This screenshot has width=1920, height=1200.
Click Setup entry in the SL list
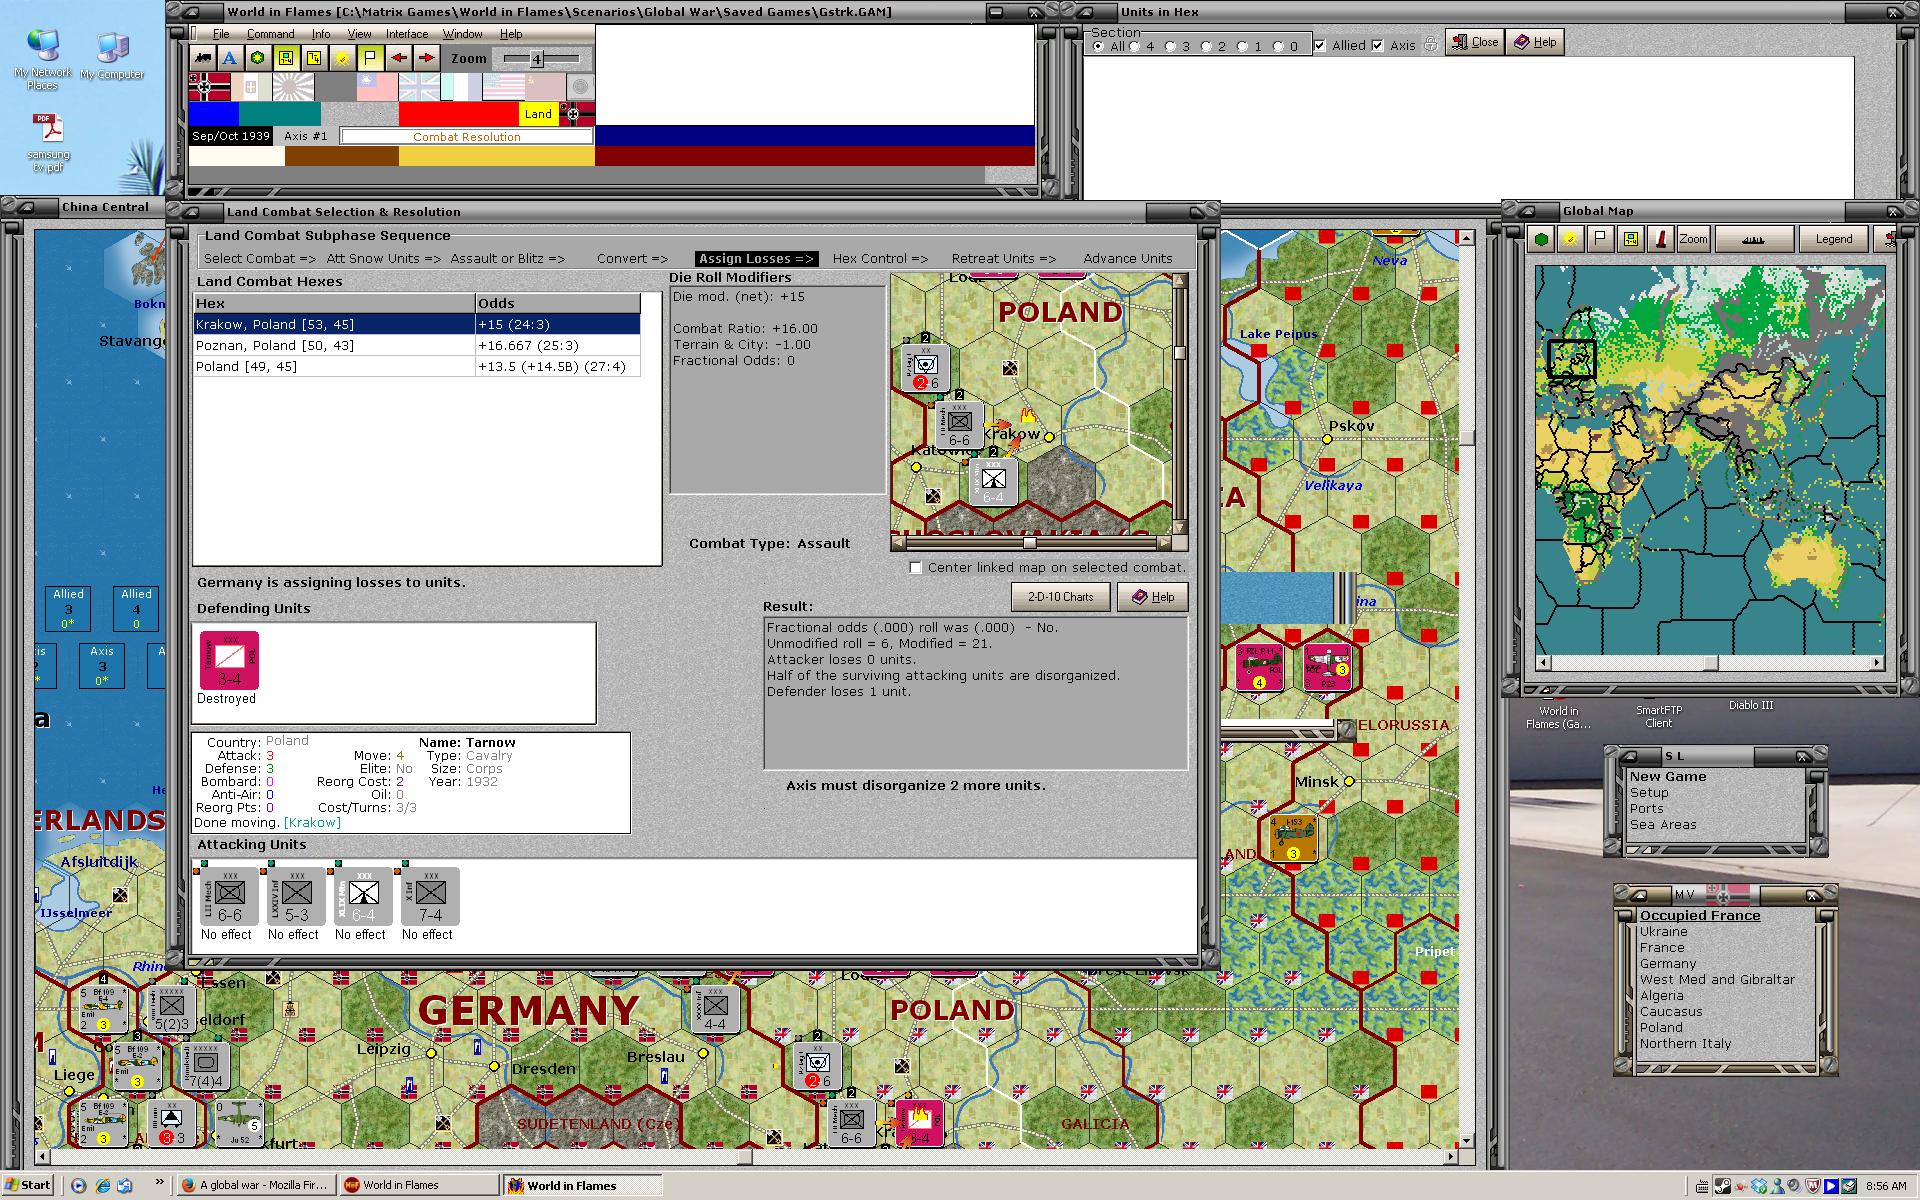[1649, 792]
